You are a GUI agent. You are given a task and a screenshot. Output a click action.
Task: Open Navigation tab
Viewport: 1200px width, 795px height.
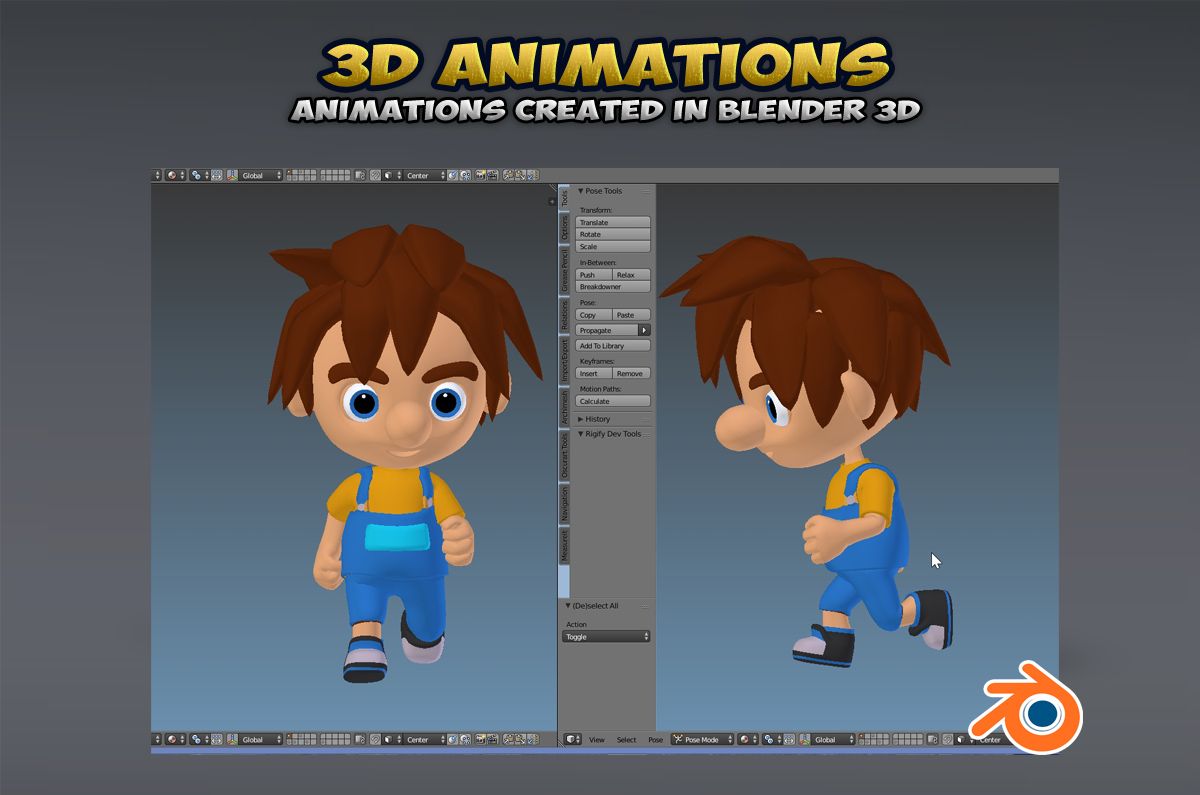click(x=564, y=503)
